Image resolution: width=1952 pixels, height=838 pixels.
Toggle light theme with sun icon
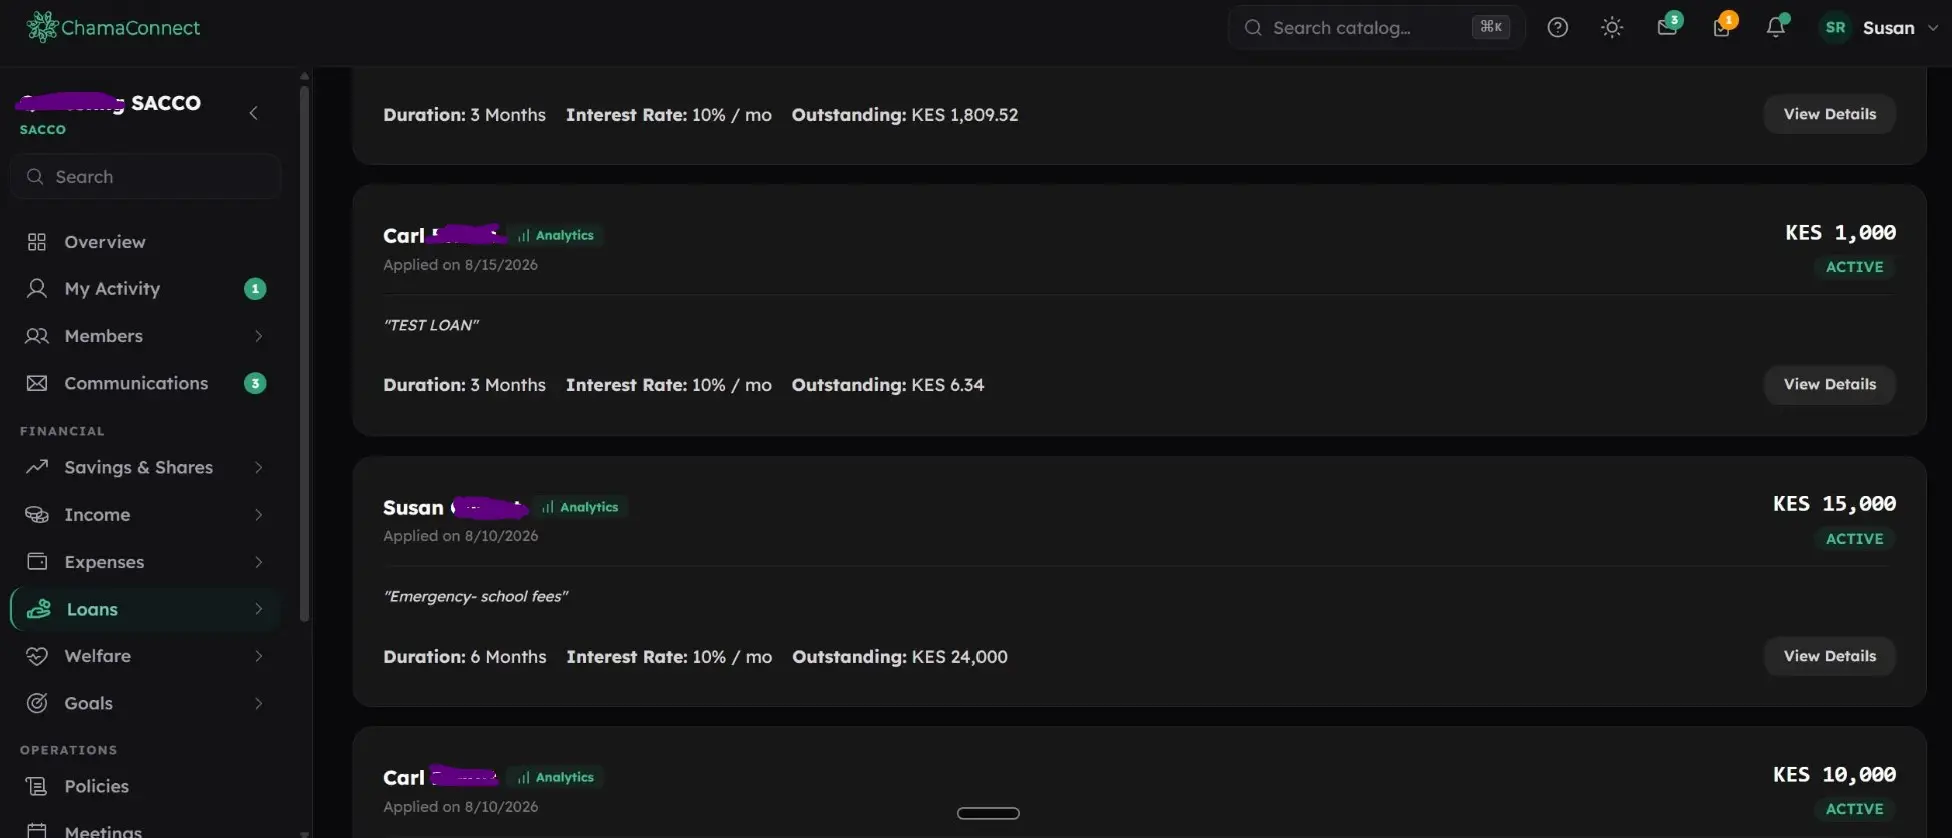(x=1612, y=28)
